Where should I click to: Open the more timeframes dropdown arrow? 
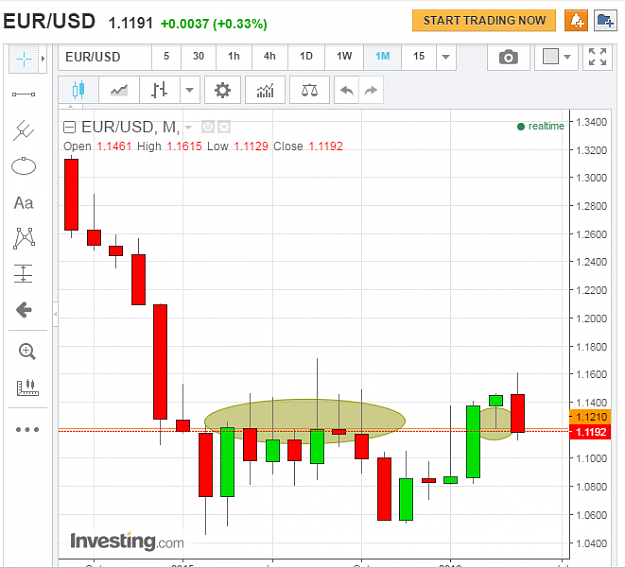pyautogui.click(x=446, y=57)
